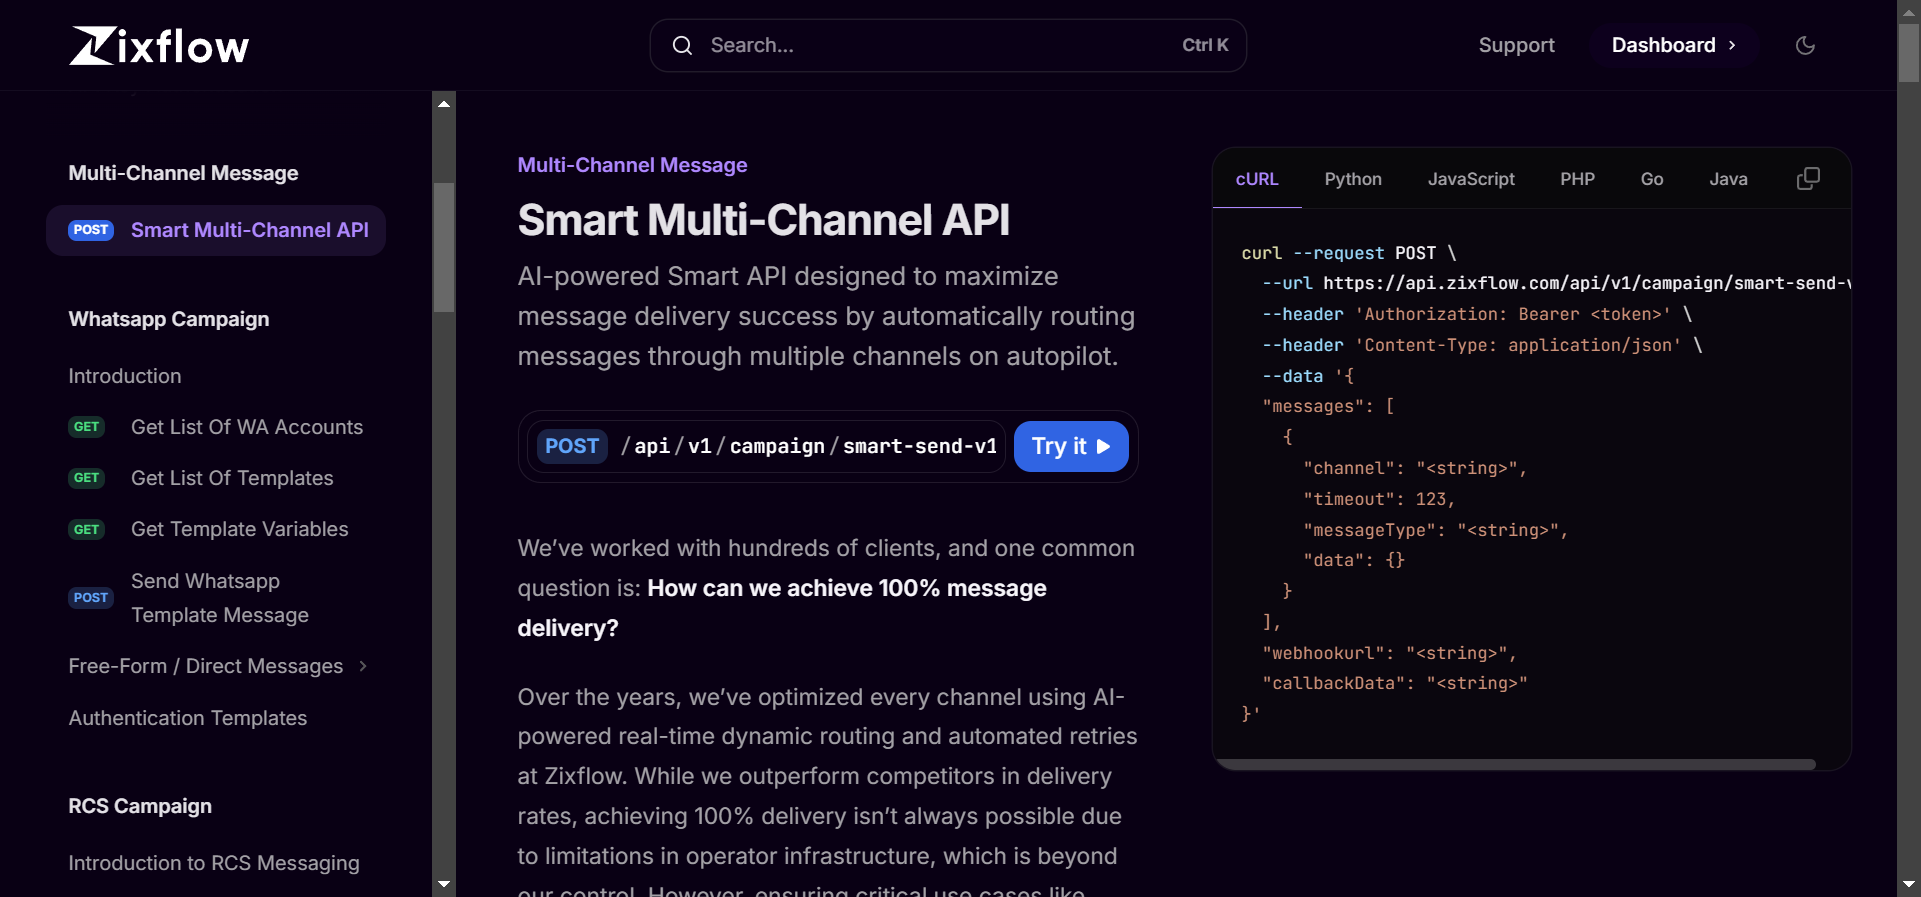Click the "webhookurl" line in code

1389,653
